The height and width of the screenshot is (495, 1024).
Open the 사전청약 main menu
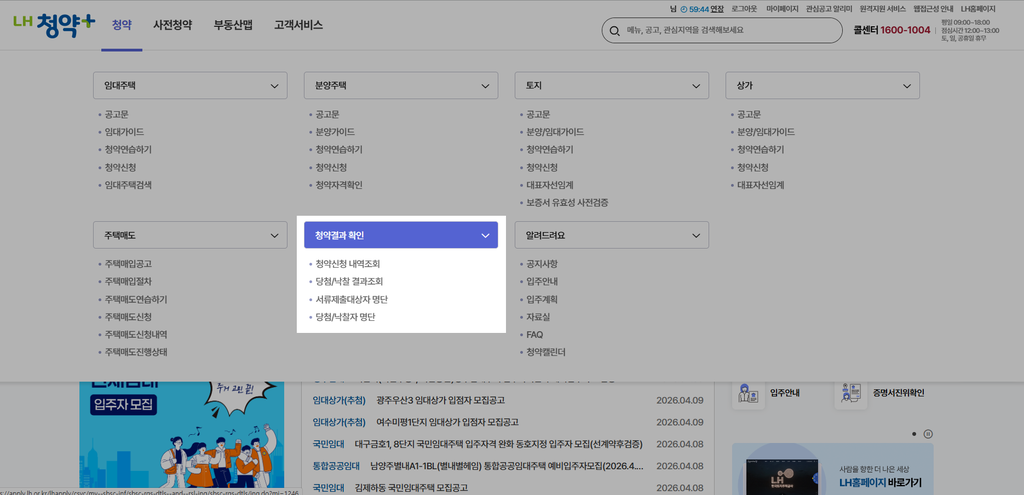(x=172, y=25)
